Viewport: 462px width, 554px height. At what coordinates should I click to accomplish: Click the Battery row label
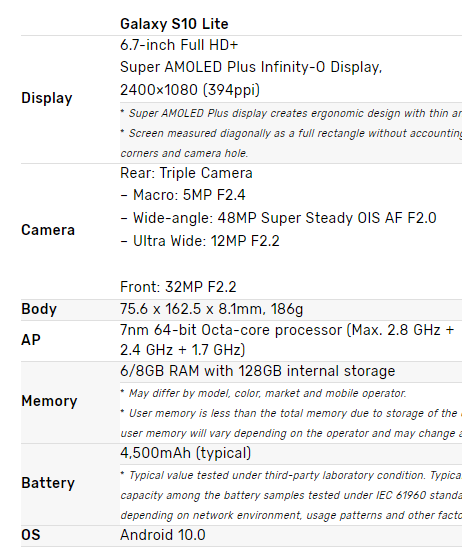pos(48,483)
